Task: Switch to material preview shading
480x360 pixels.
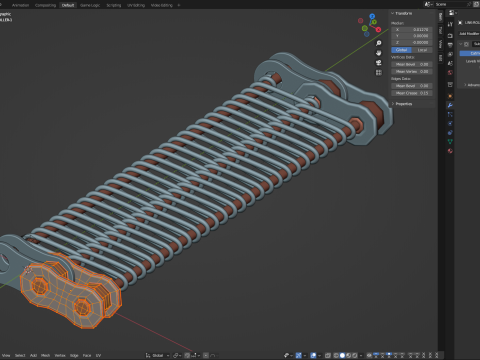Action: pos(348,355)
